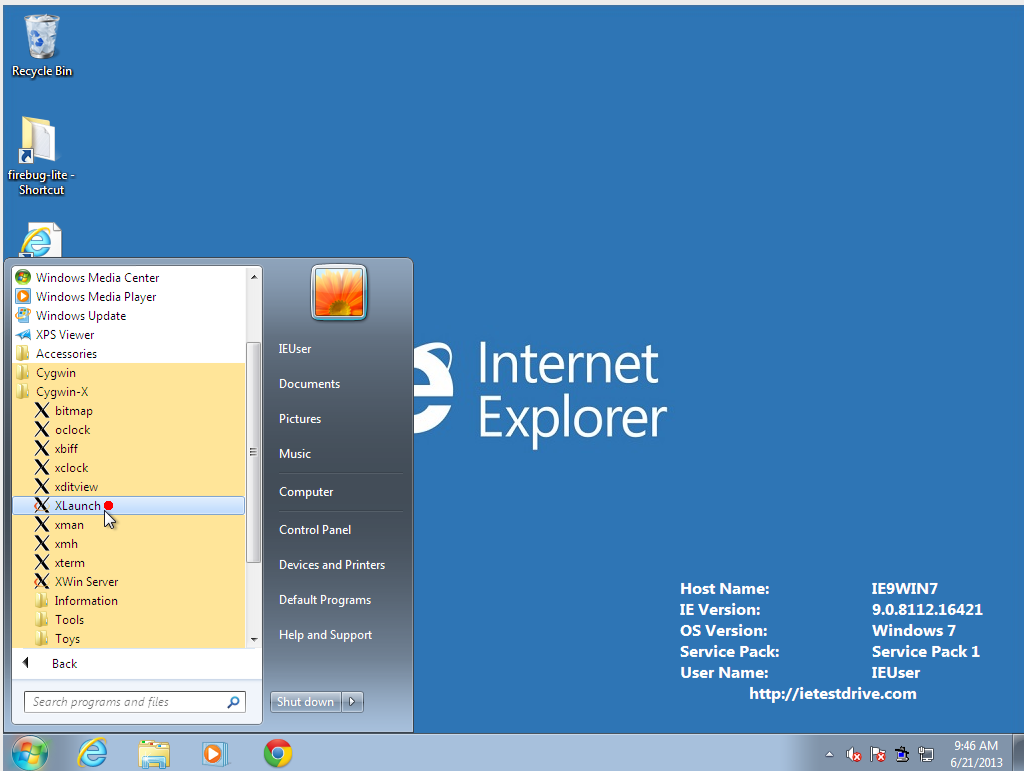Open Devices and Printers

(332, 565)
